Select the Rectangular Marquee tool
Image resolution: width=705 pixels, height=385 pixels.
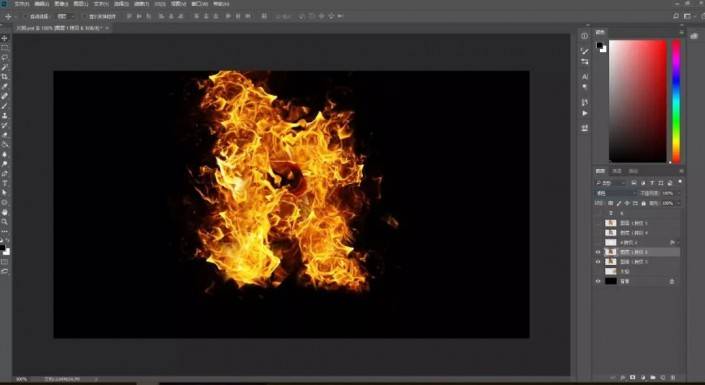[x=5, y=48]
